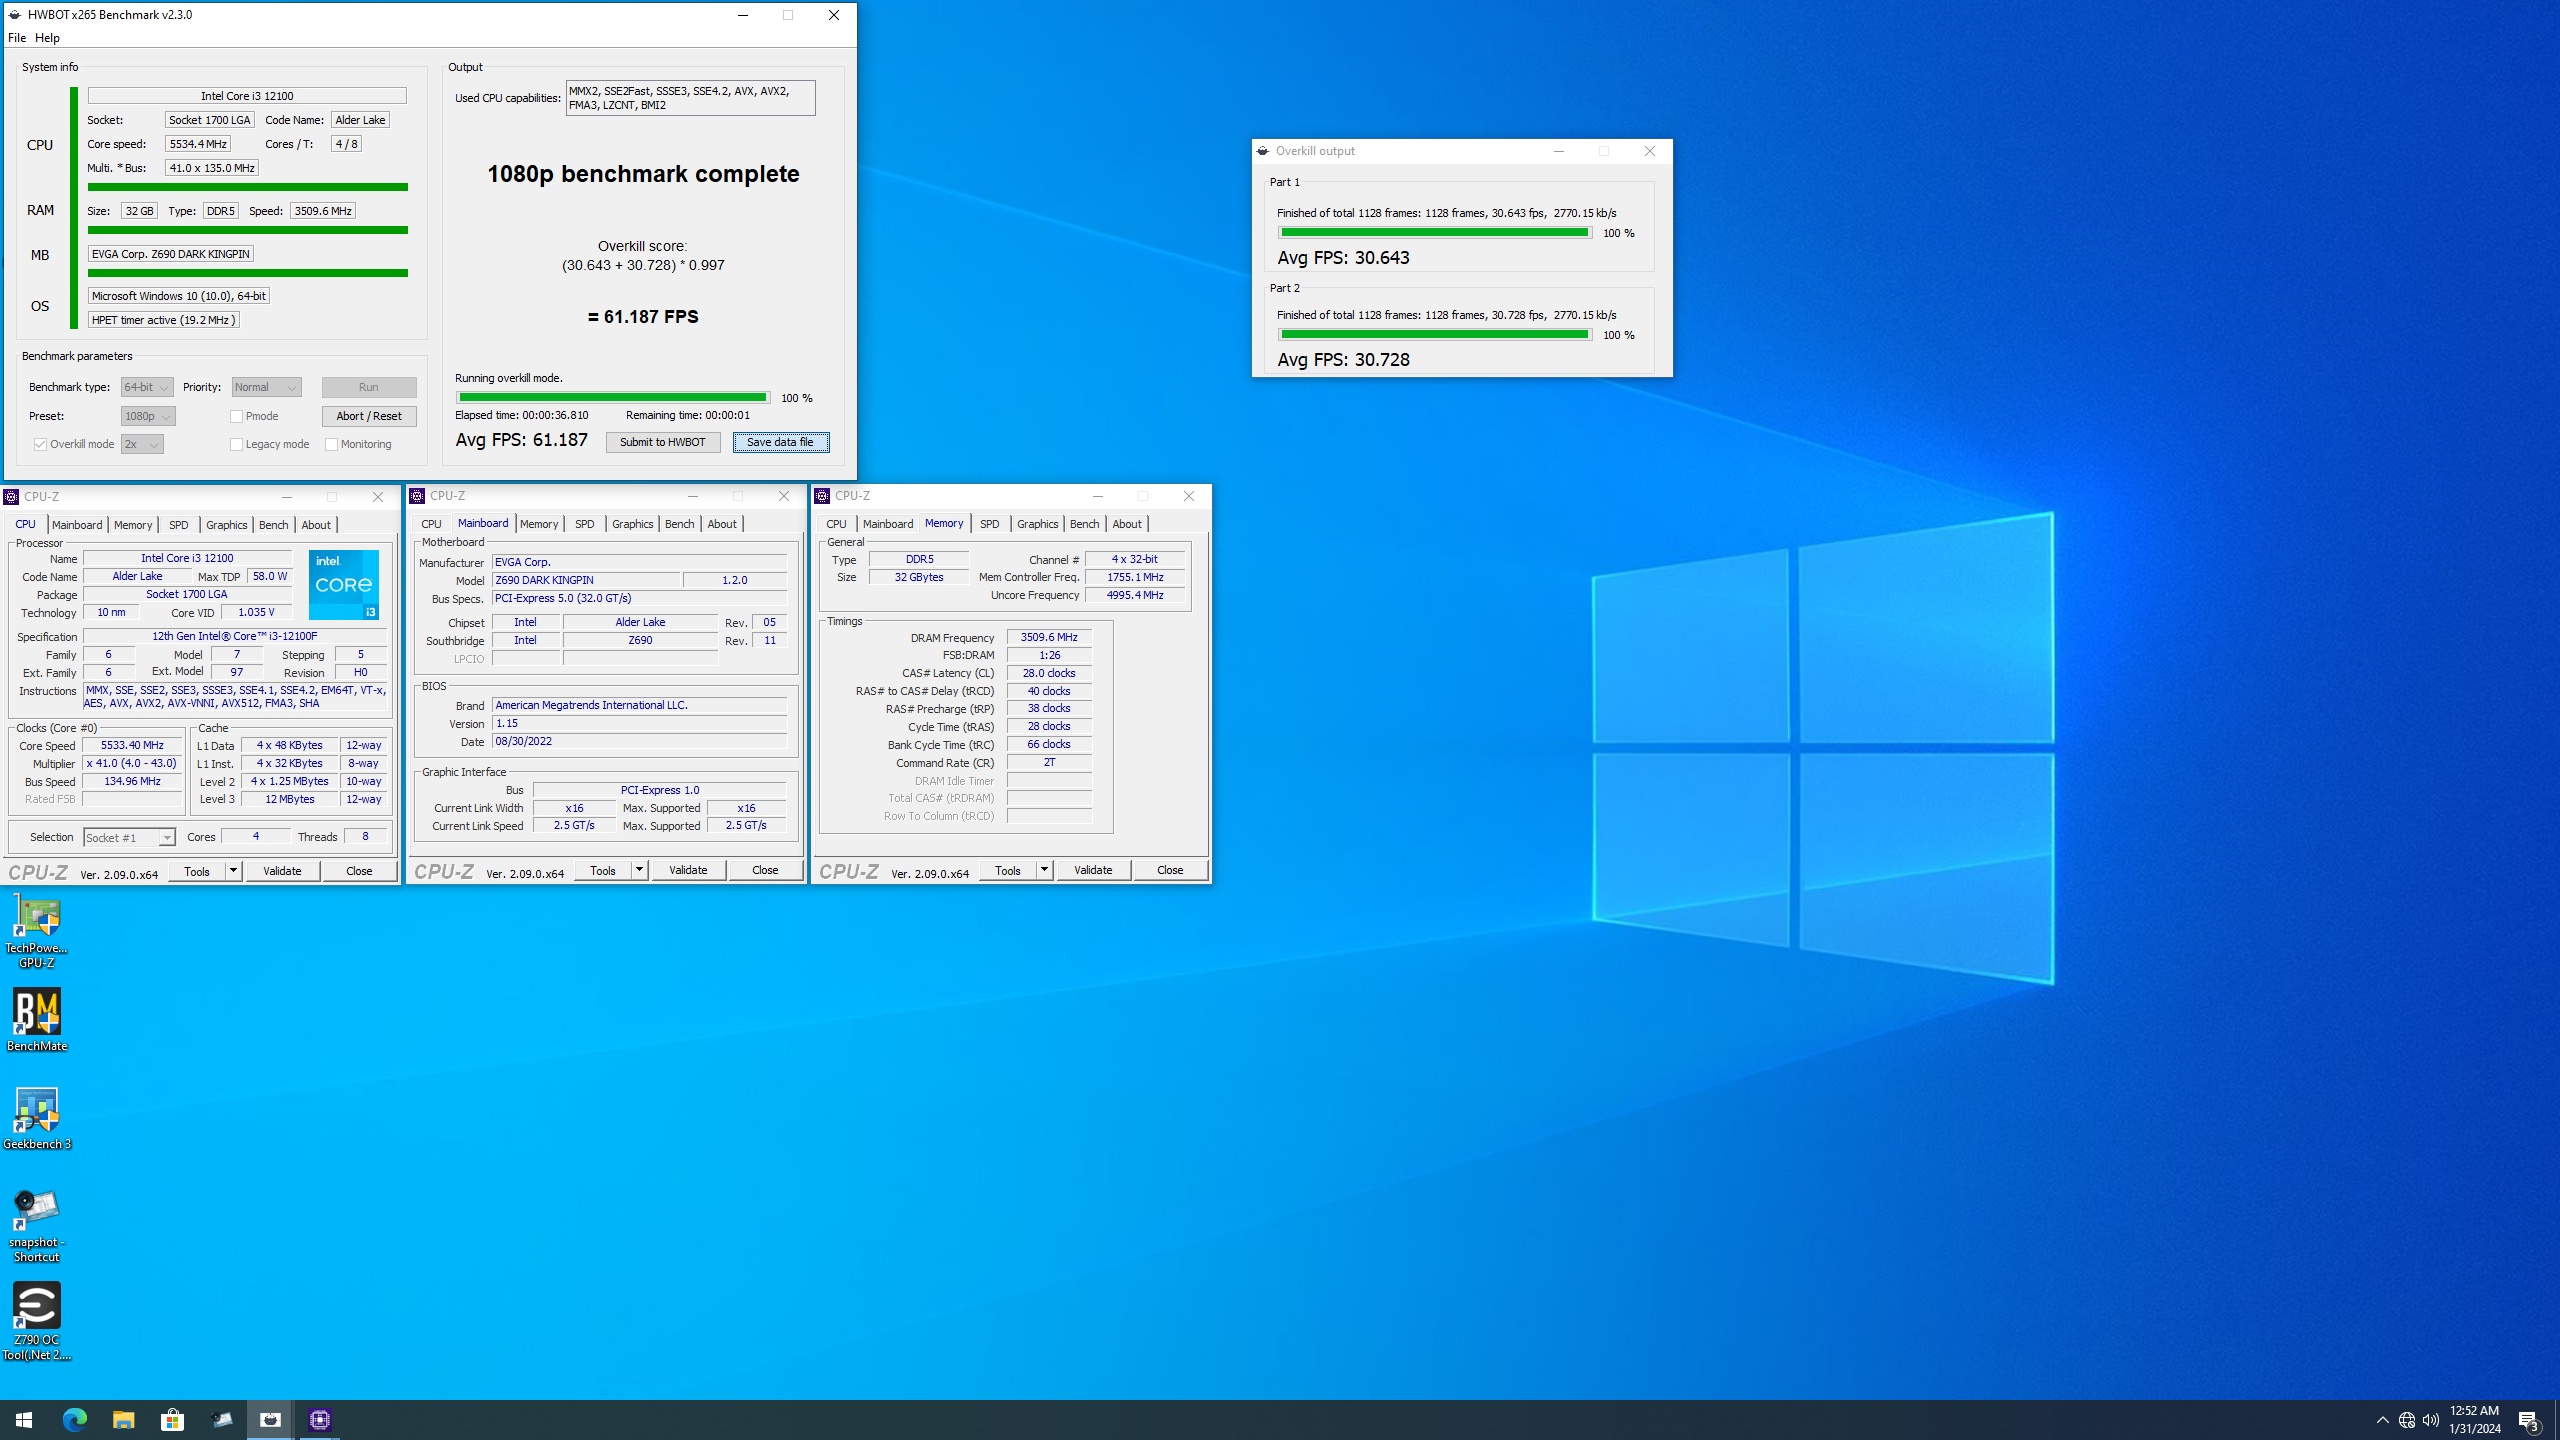Click the CAS# Latency 28.0 clocks value
Image resolution: width=2560 pixels, height=1440 pixels.
(x=1049, y=673)
